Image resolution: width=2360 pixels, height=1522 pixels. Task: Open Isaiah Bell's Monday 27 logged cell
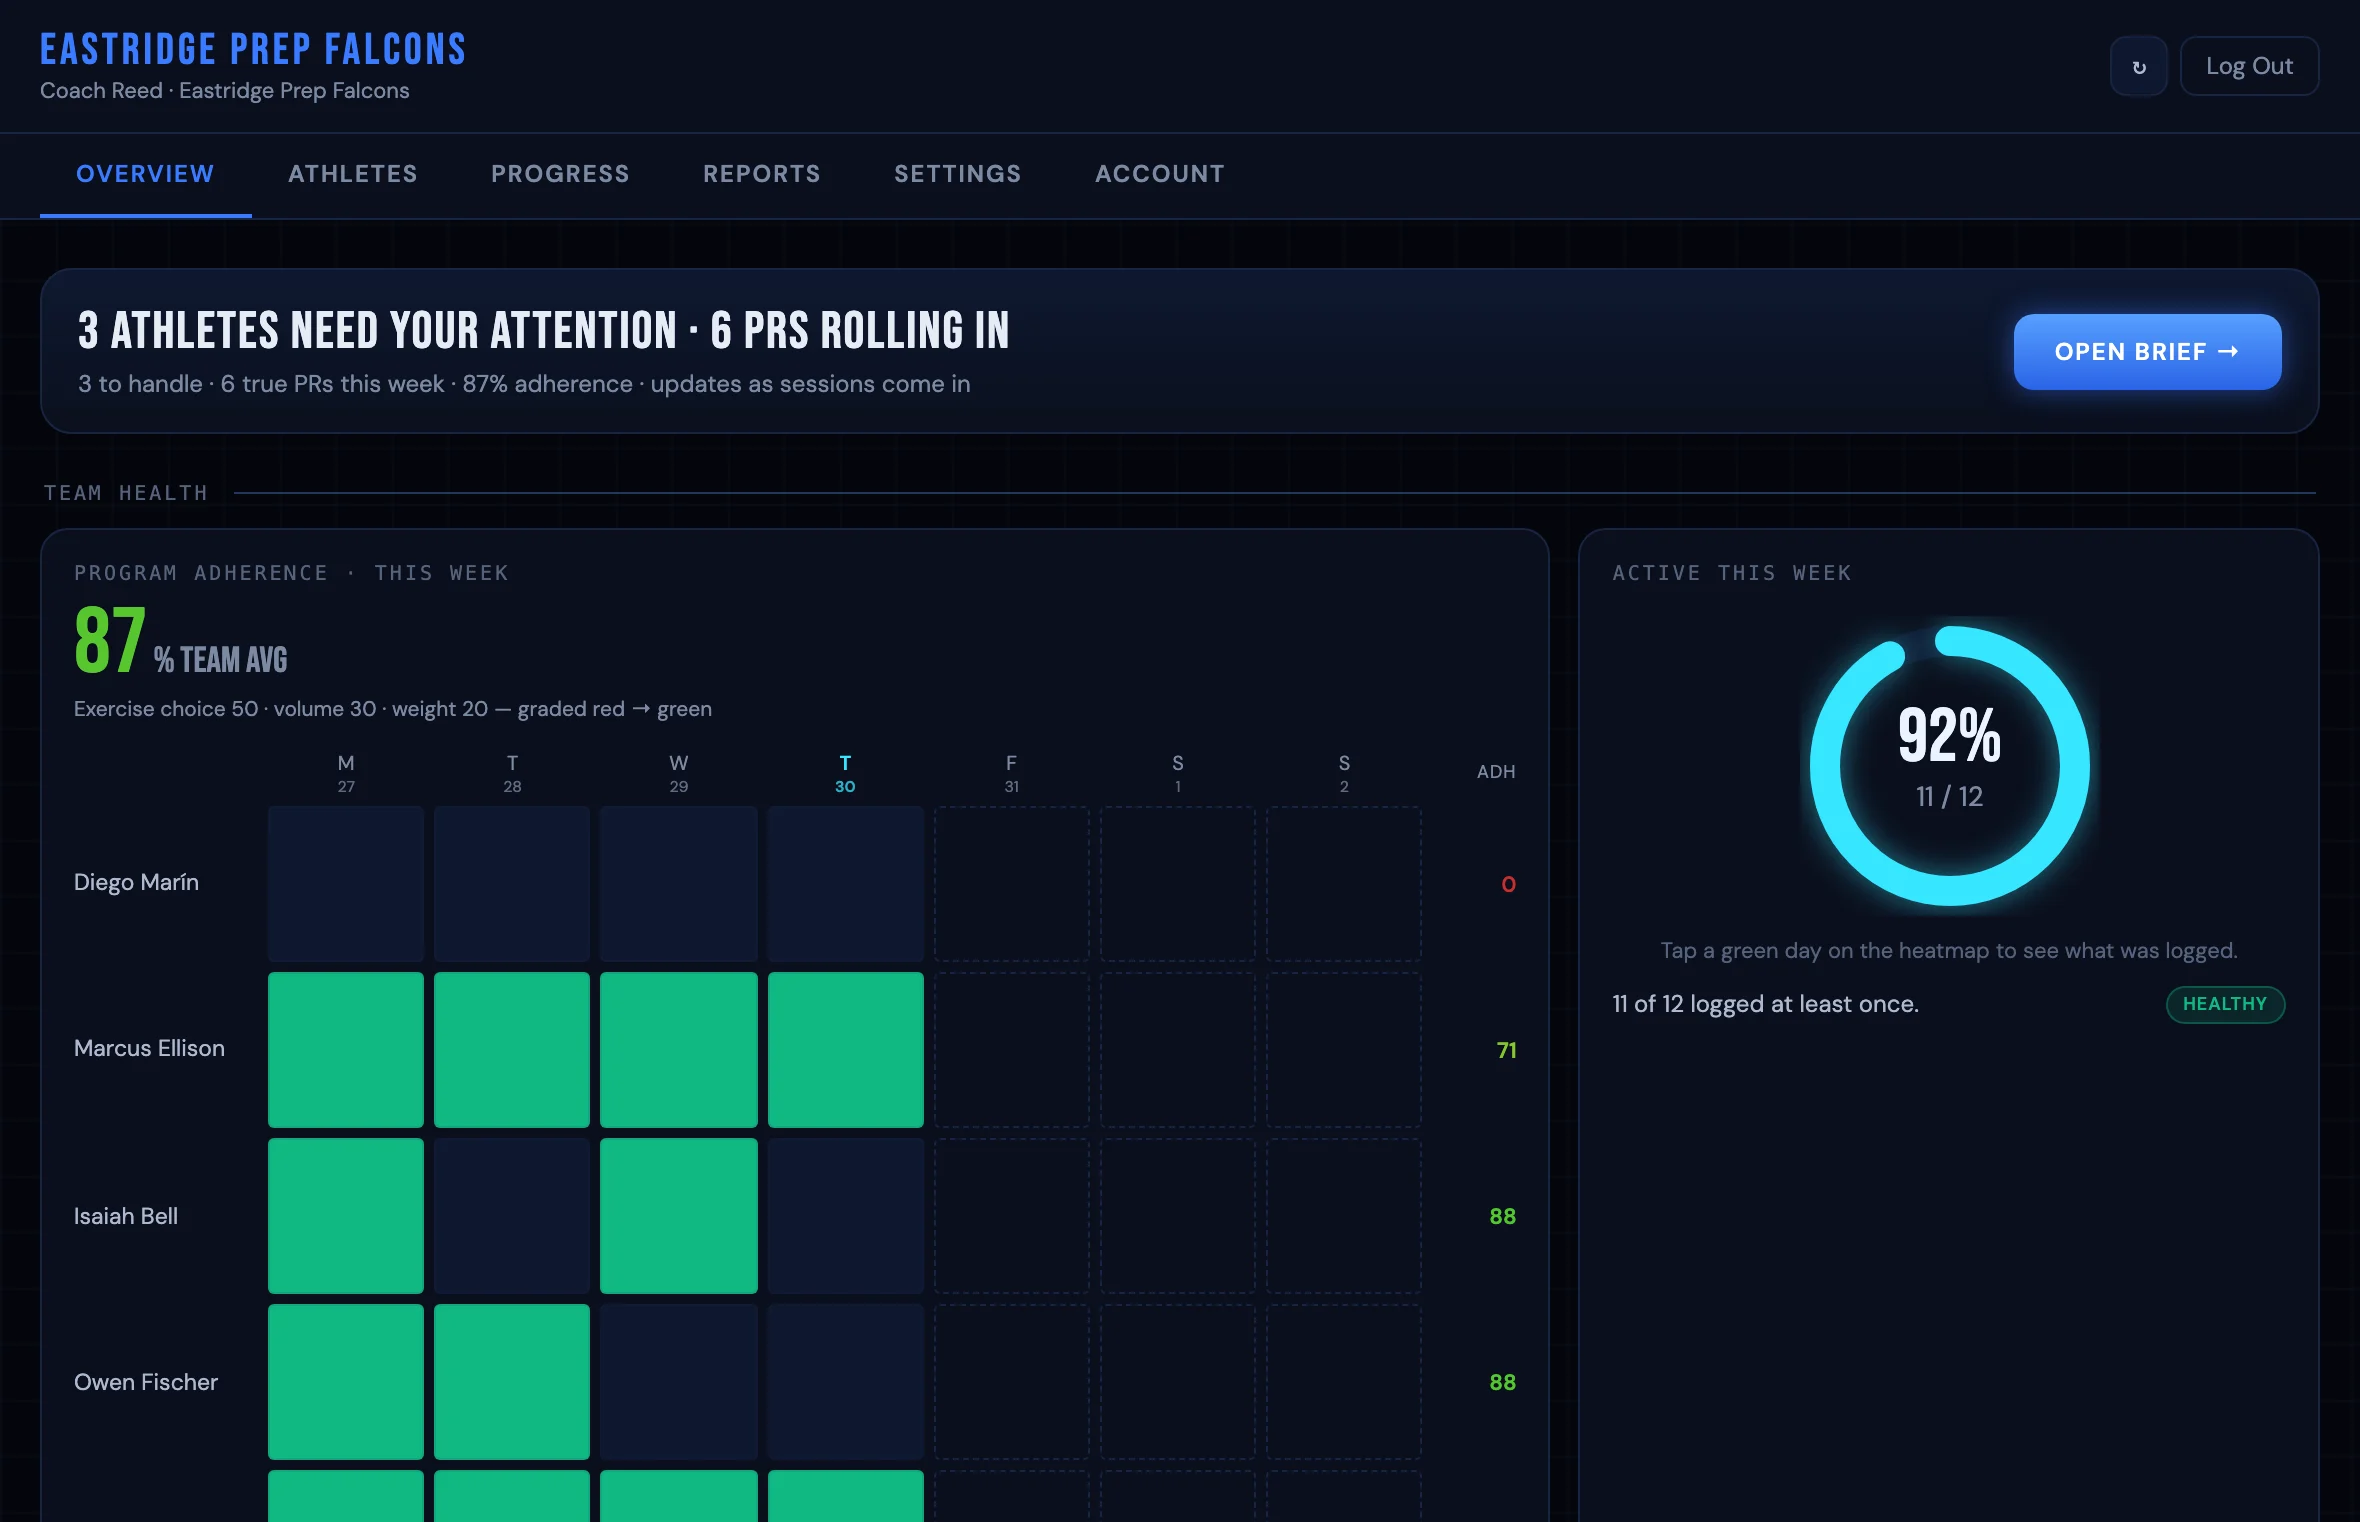click(346, 1215)
